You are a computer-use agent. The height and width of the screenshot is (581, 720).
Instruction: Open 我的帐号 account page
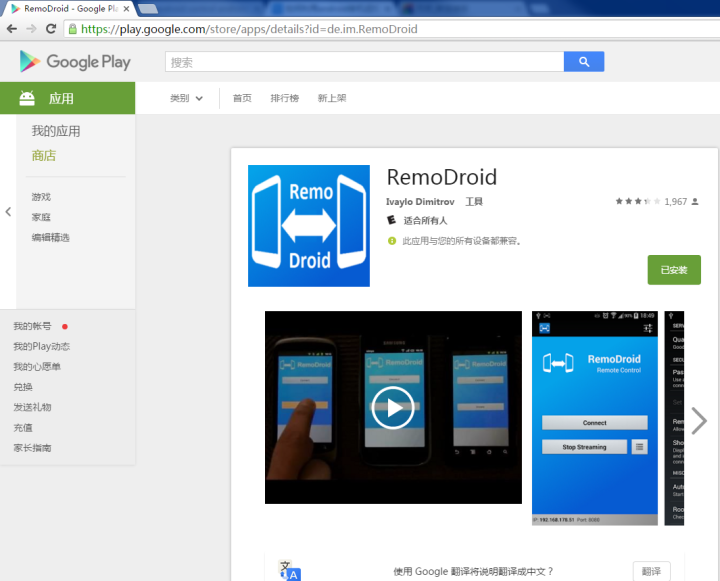pyautogui.click(x=32, y=326)
